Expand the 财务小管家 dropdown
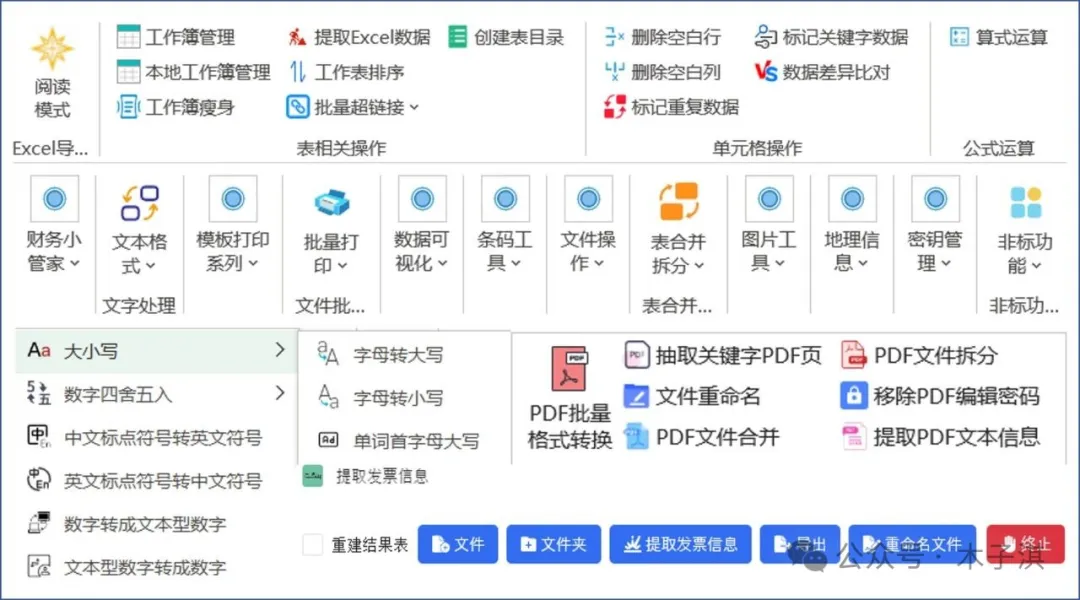The height and width of the screenshot is (600, 1080). tap(54, 252)
